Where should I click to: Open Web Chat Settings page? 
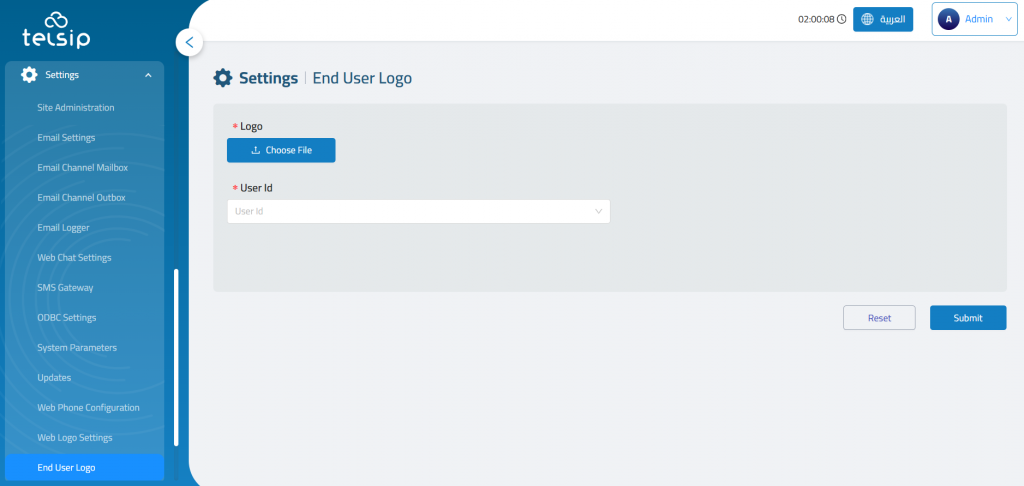pyautogui.click(x=74, y=258)
